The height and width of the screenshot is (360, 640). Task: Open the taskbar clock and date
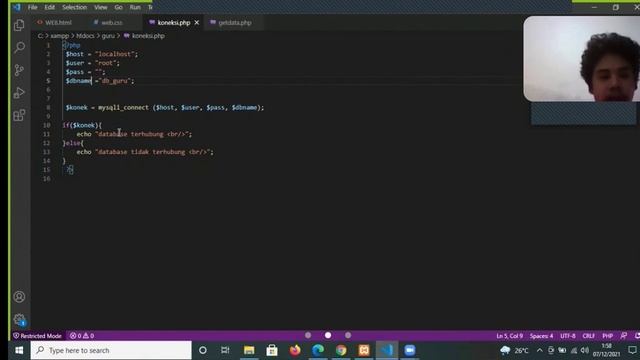point(606,350)
